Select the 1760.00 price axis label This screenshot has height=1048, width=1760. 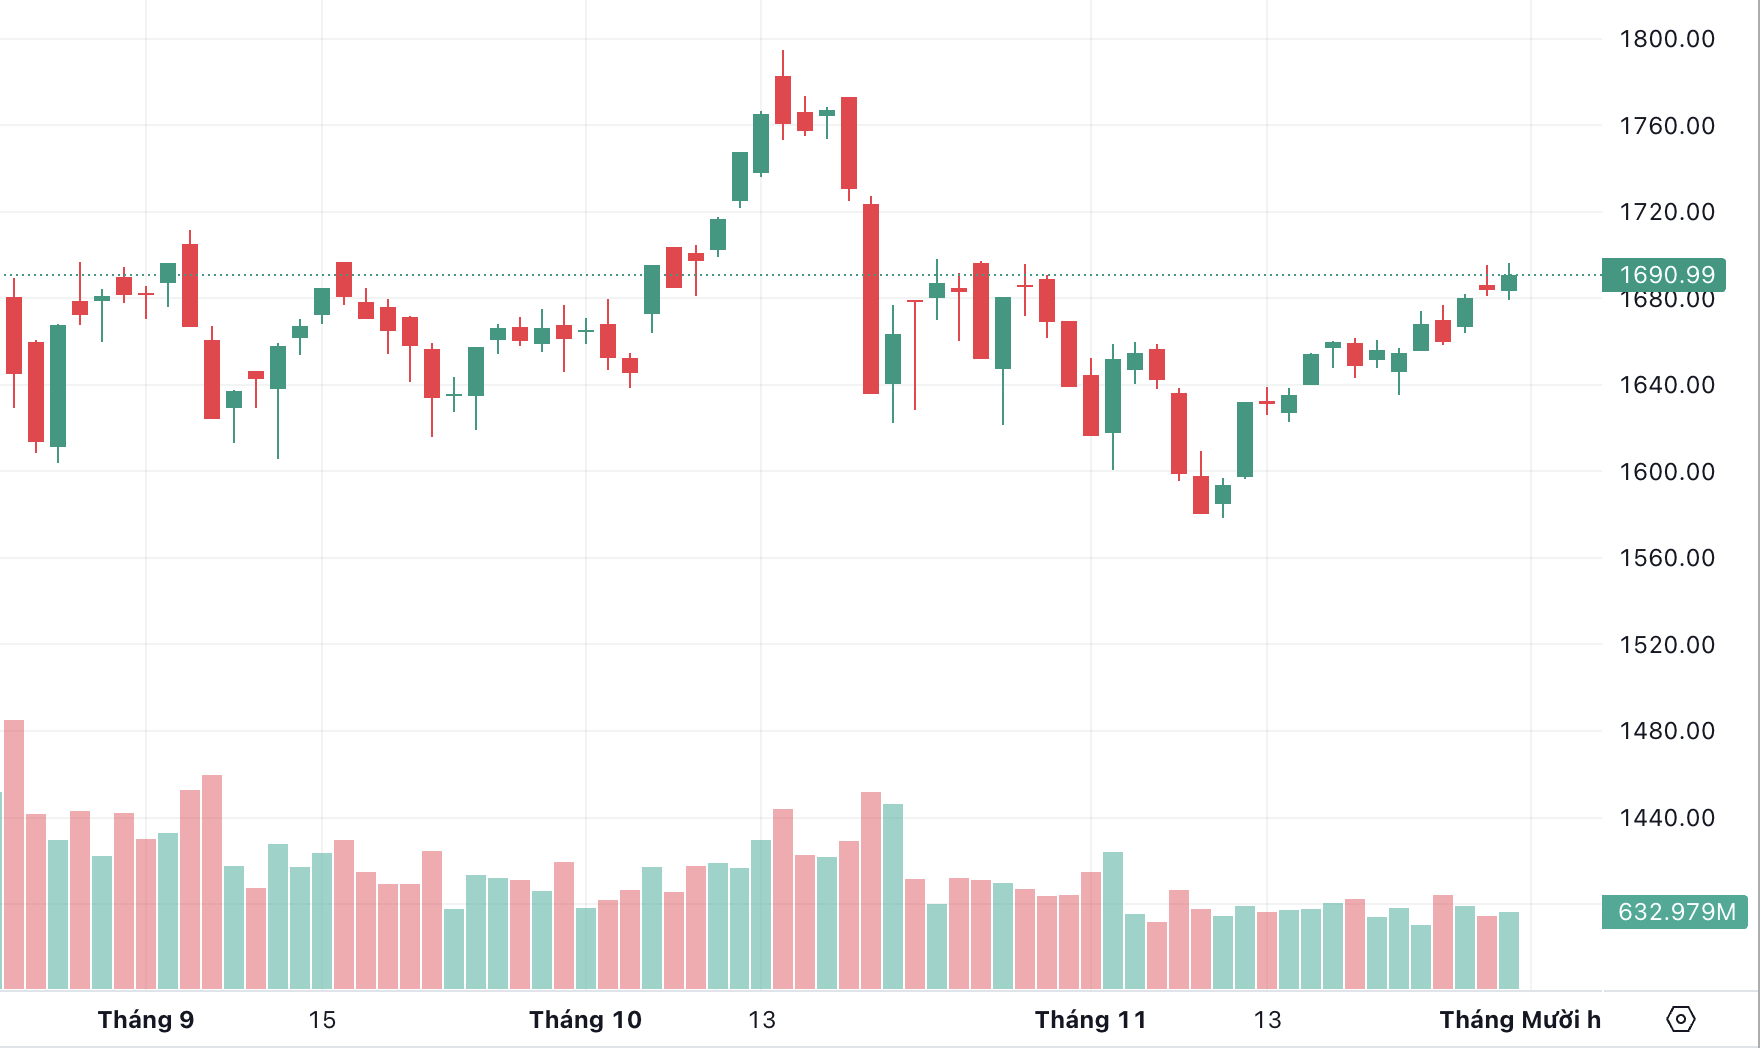[1667, 126]
